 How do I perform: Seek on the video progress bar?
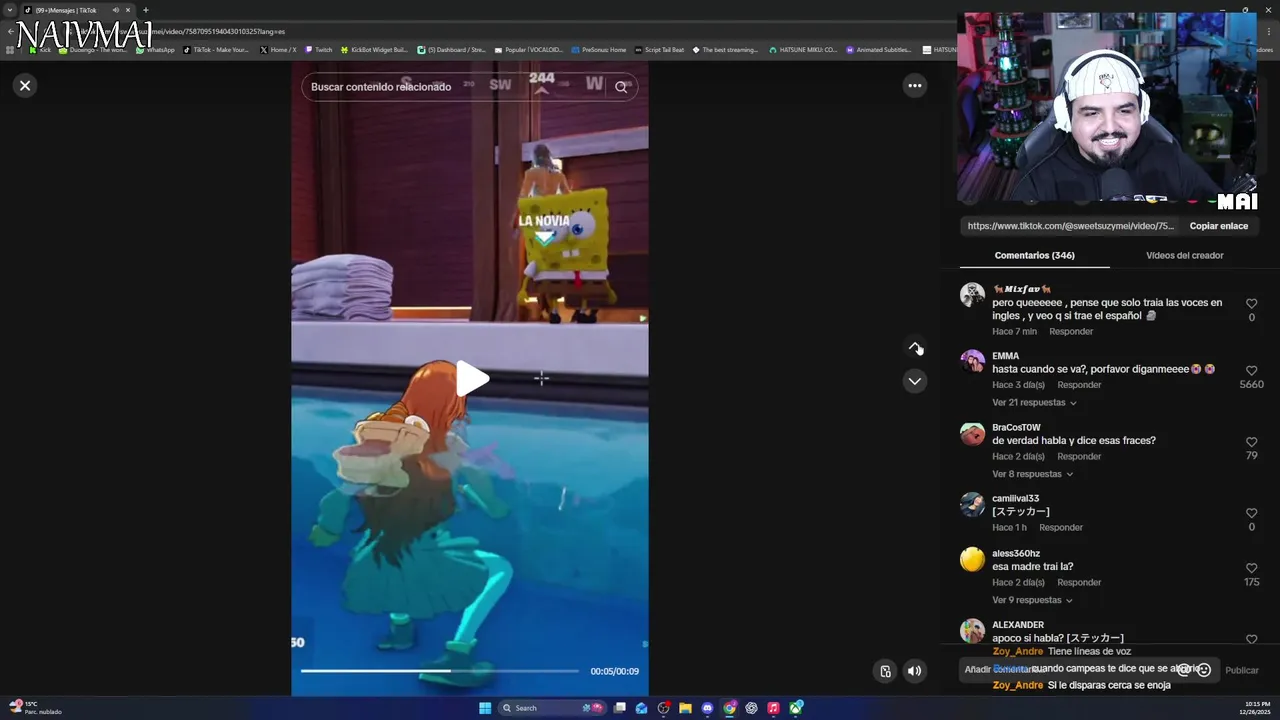click(439, 671)
